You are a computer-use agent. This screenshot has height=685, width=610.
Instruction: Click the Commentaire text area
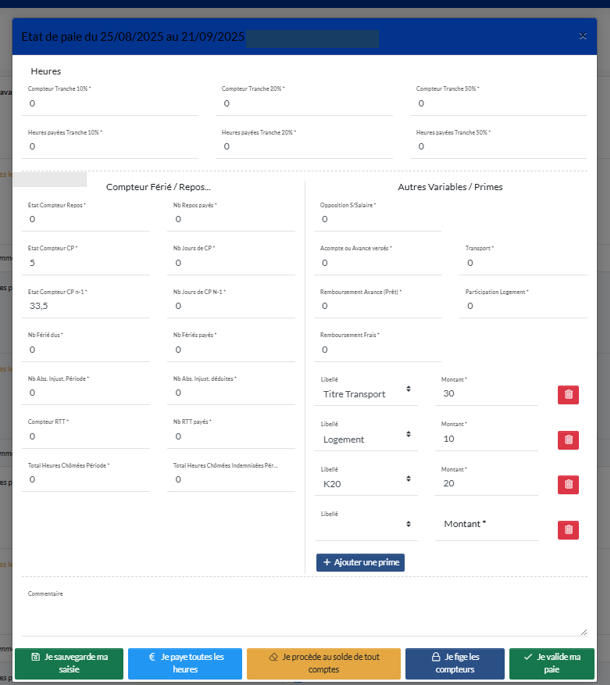pyautogui.click(x=304, y=617)
